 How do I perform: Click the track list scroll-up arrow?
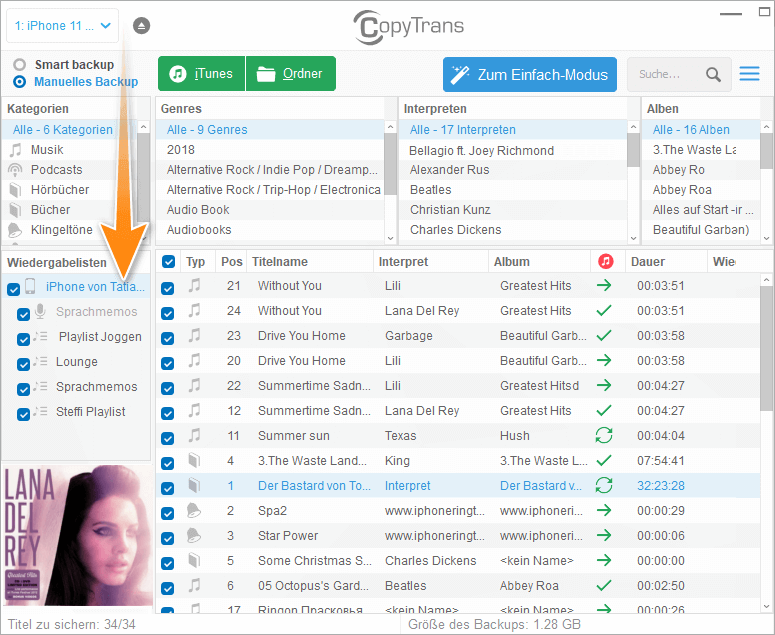(x=766, y=280)
